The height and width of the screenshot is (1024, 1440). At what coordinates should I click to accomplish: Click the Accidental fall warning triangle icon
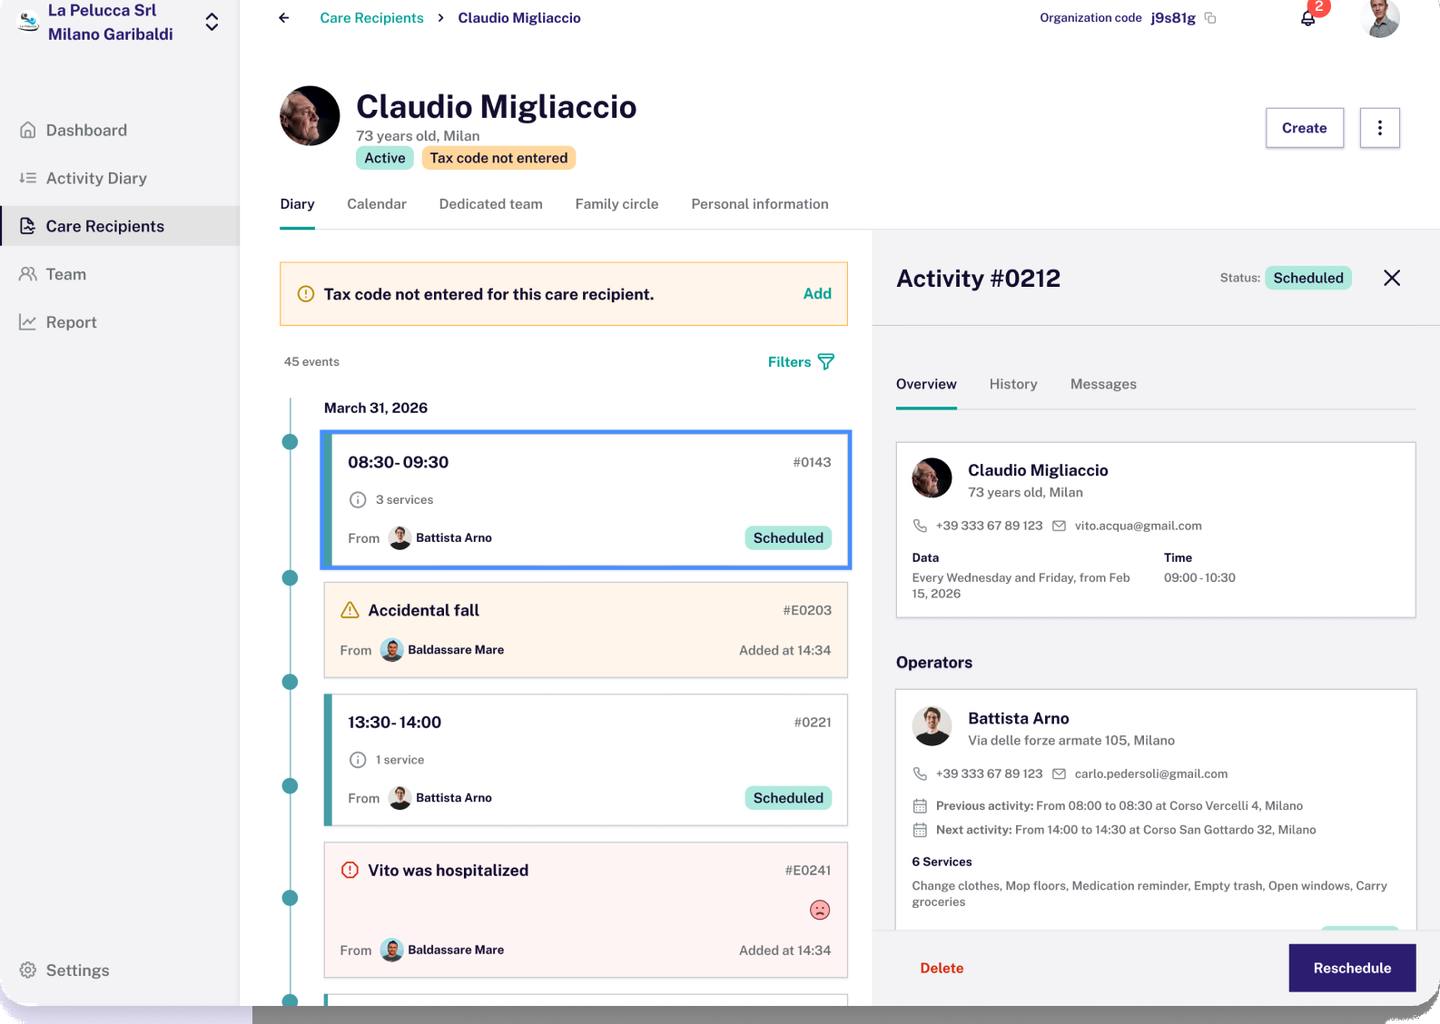(x=350, y=610)
